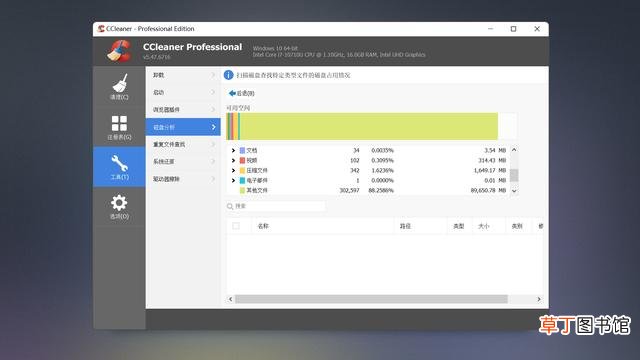This screenshot has width=640, height=360.
Task: Click the chevron beside Uninstall (卸载)
Action: 213,75
